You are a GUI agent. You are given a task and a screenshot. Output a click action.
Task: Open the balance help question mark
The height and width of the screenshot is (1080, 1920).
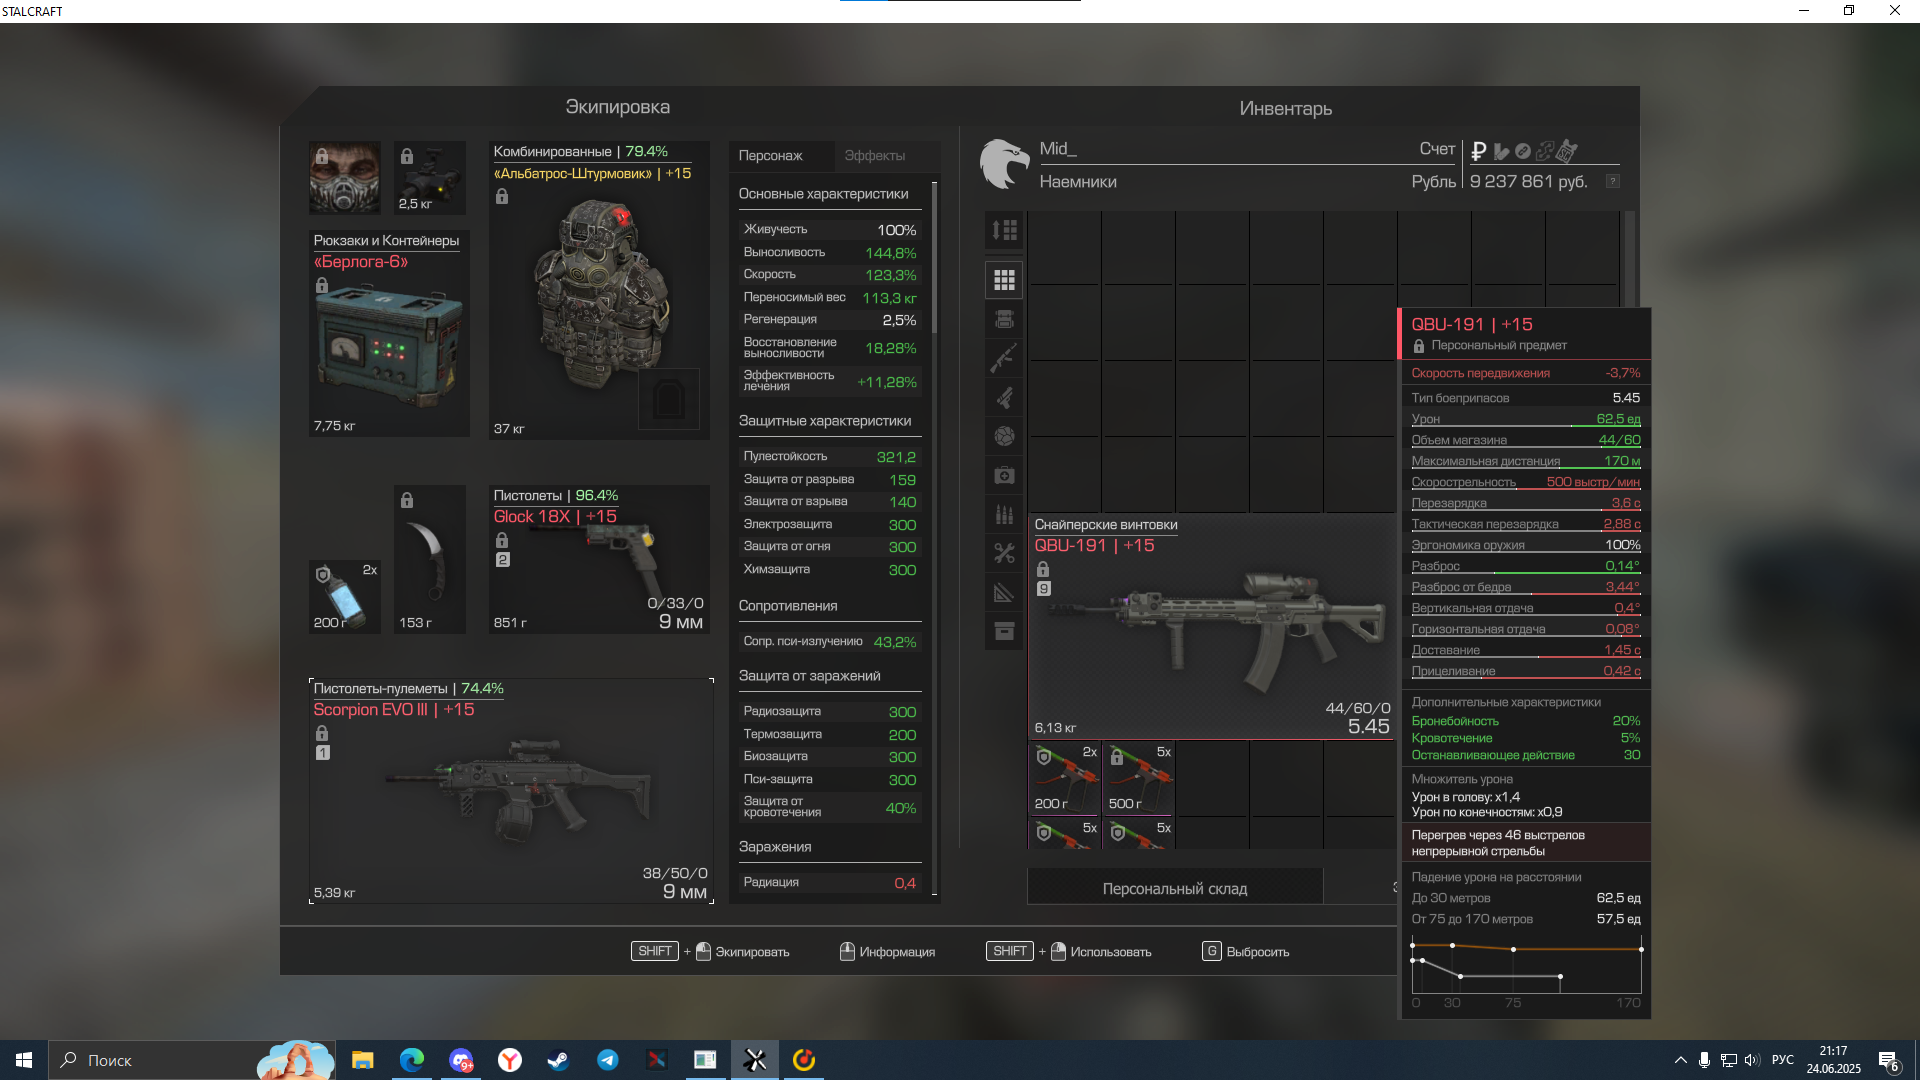click(x=1612, y=181)
